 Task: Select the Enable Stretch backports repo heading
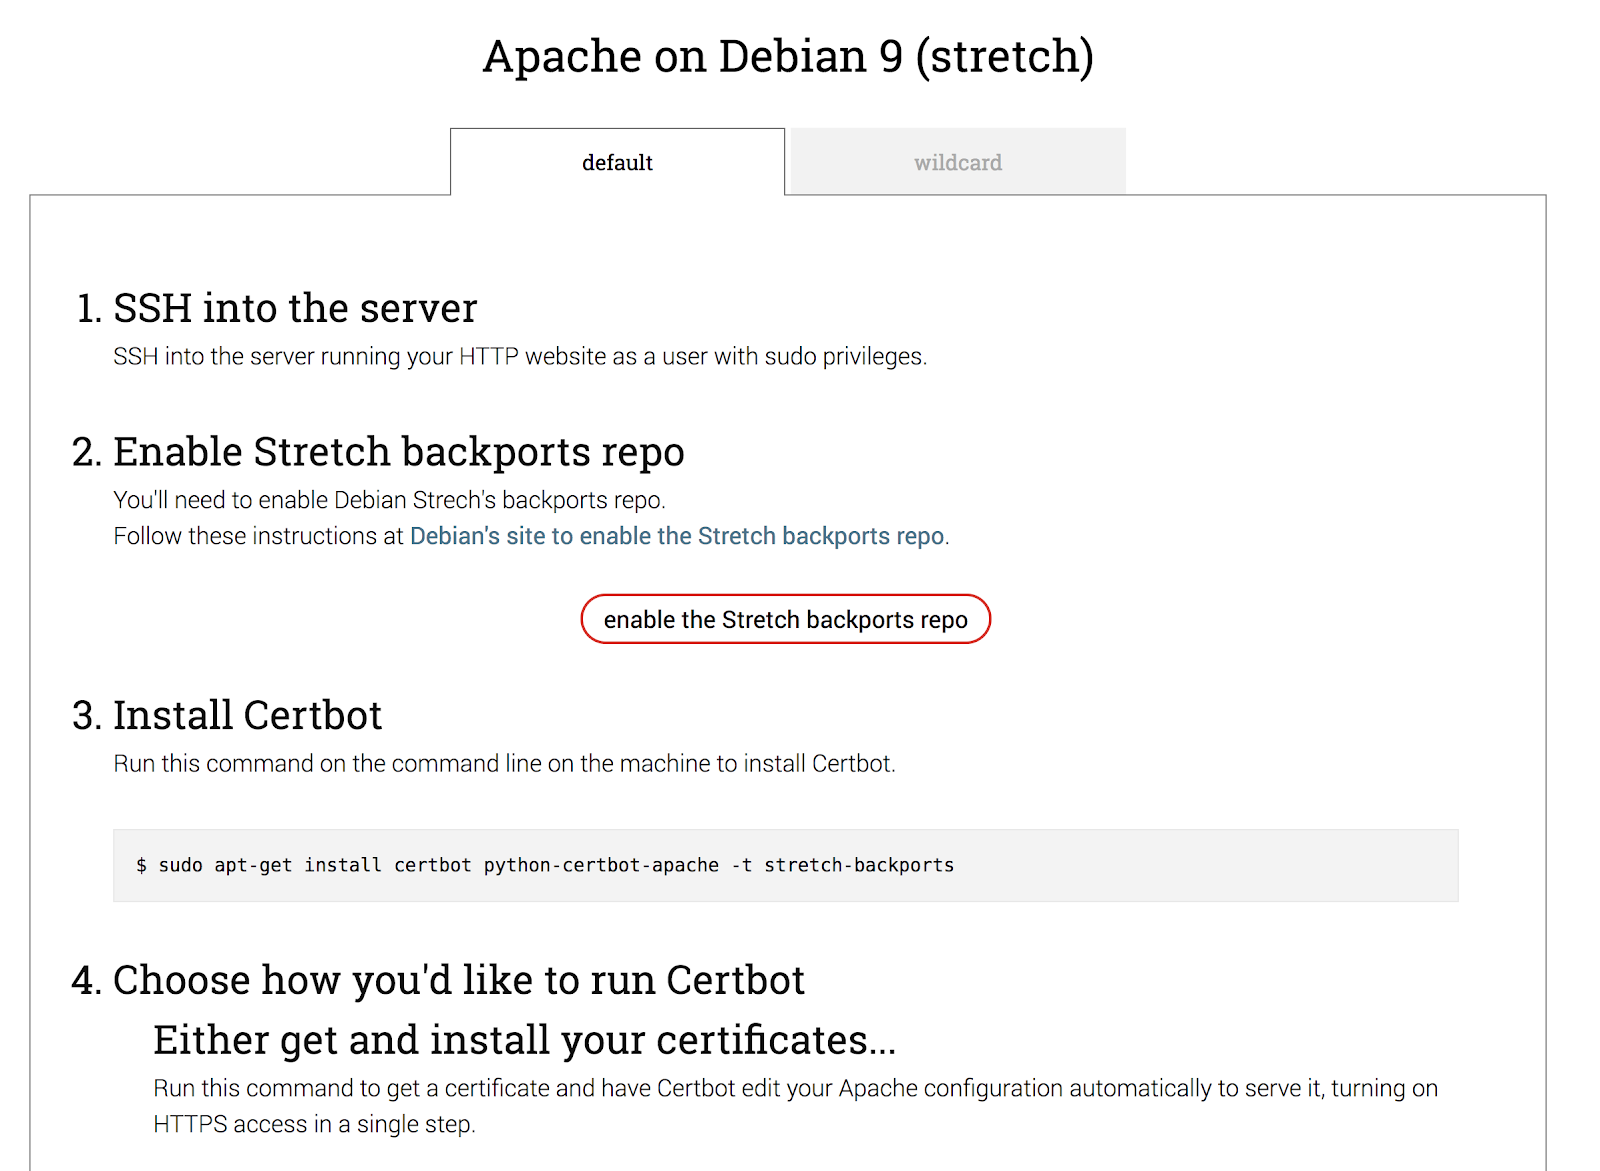398,452
